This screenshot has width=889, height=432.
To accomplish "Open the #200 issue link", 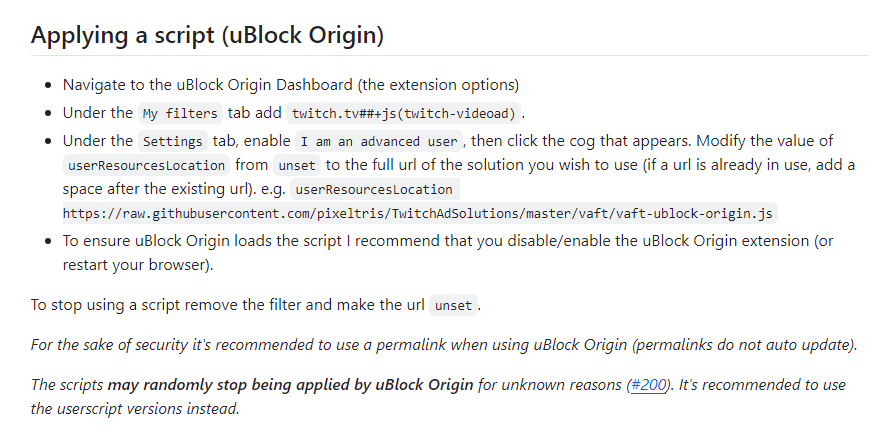I will click(x=648, y=385).
